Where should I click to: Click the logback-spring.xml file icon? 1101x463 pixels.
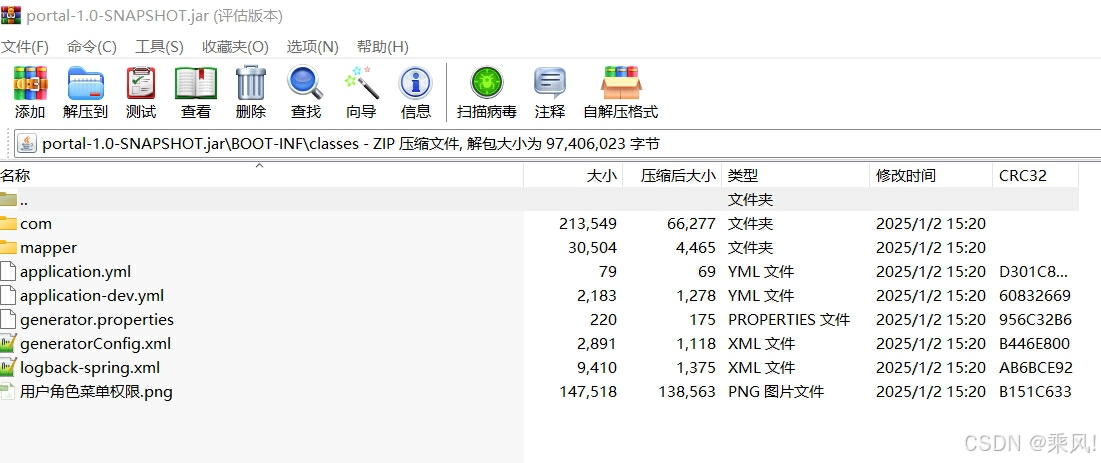point(8,367)
